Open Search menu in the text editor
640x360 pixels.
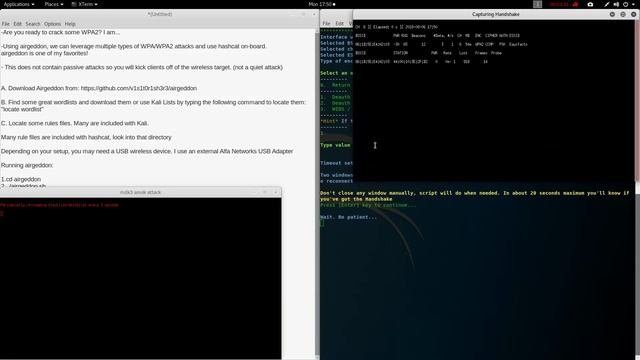[33, 24]
